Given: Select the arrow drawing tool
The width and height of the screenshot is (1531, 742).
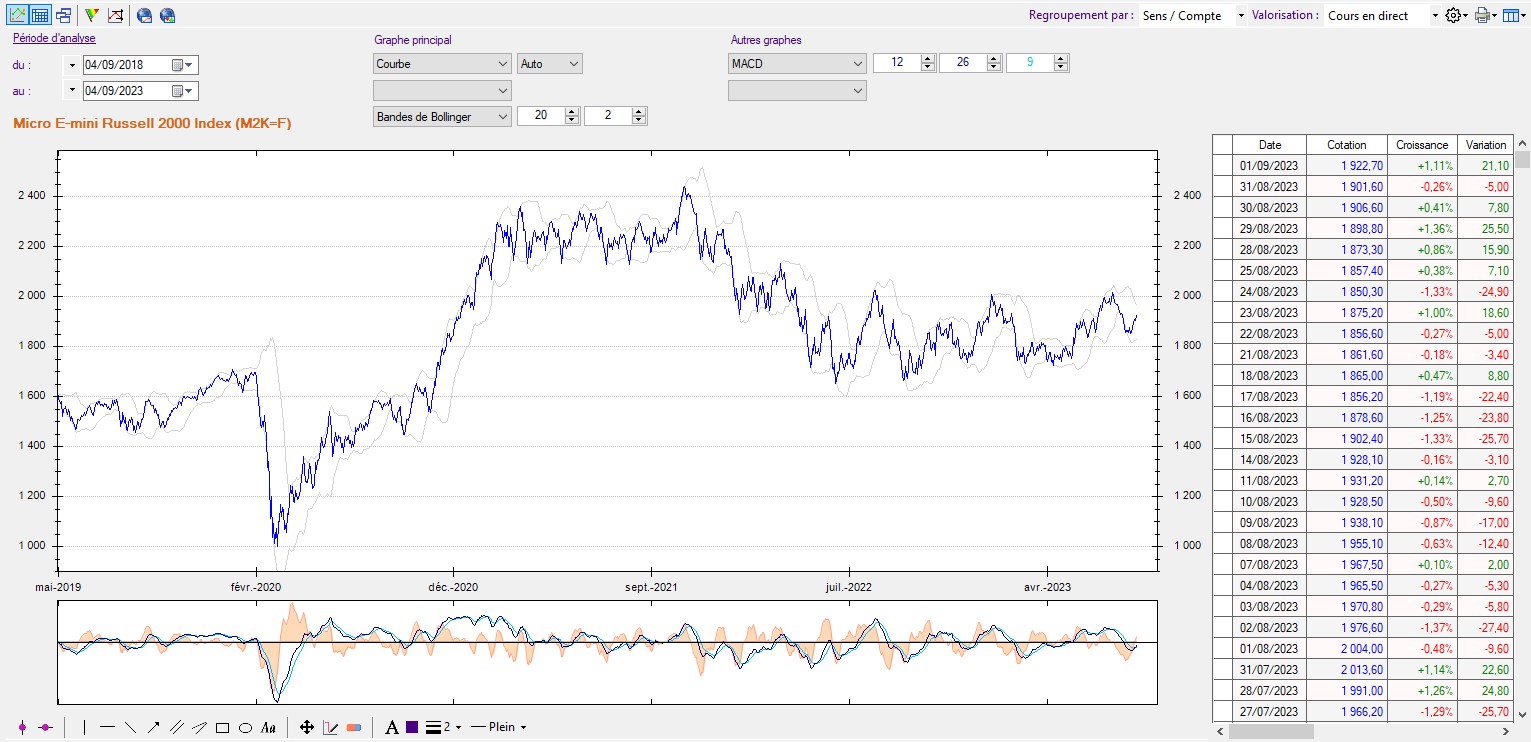Looking at the screenshot, I should click(153, 728).
